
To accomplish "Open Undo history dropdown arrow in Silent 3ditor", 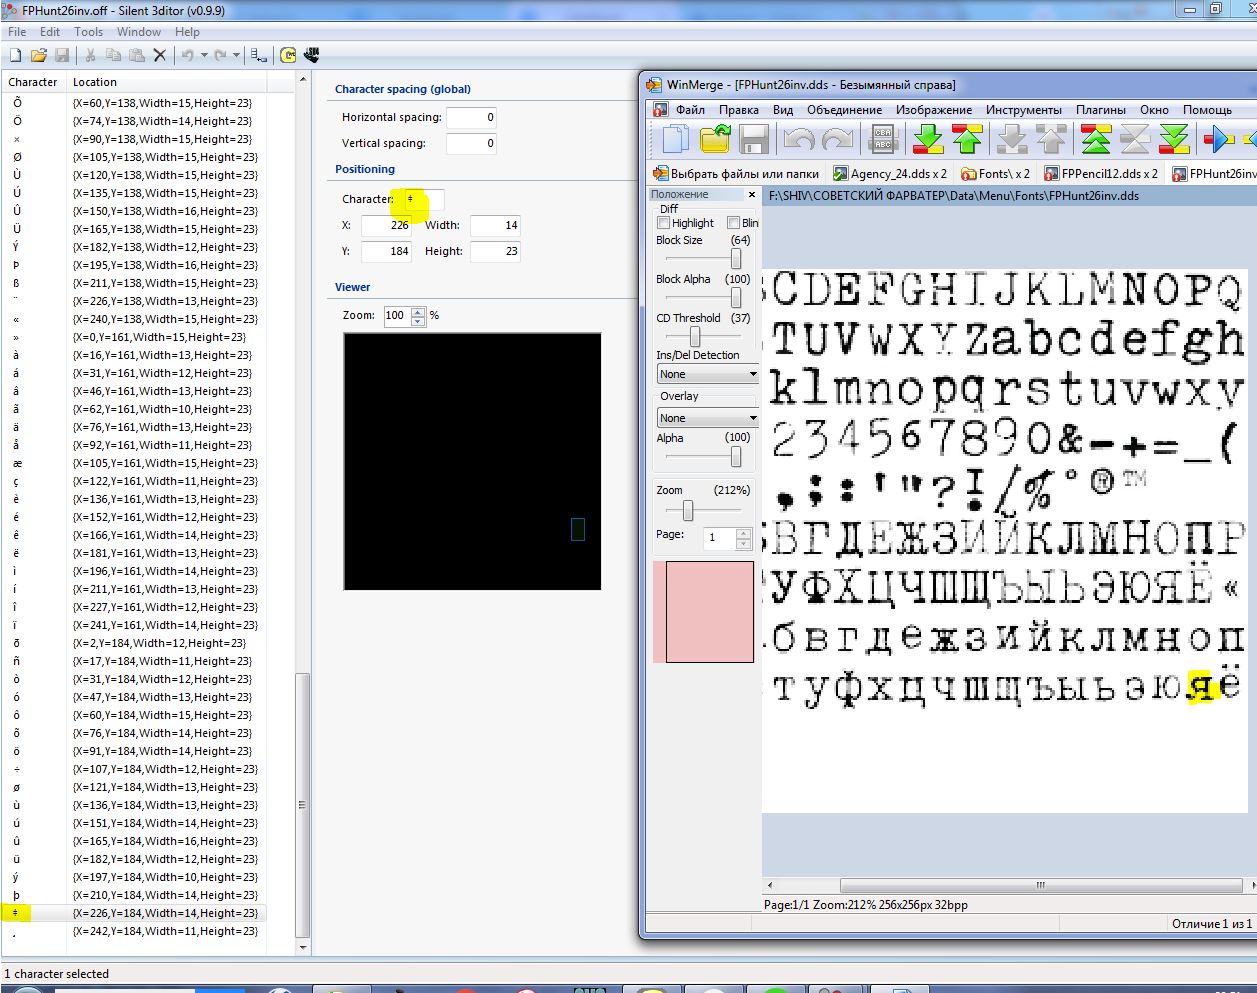I will (204, 56).
